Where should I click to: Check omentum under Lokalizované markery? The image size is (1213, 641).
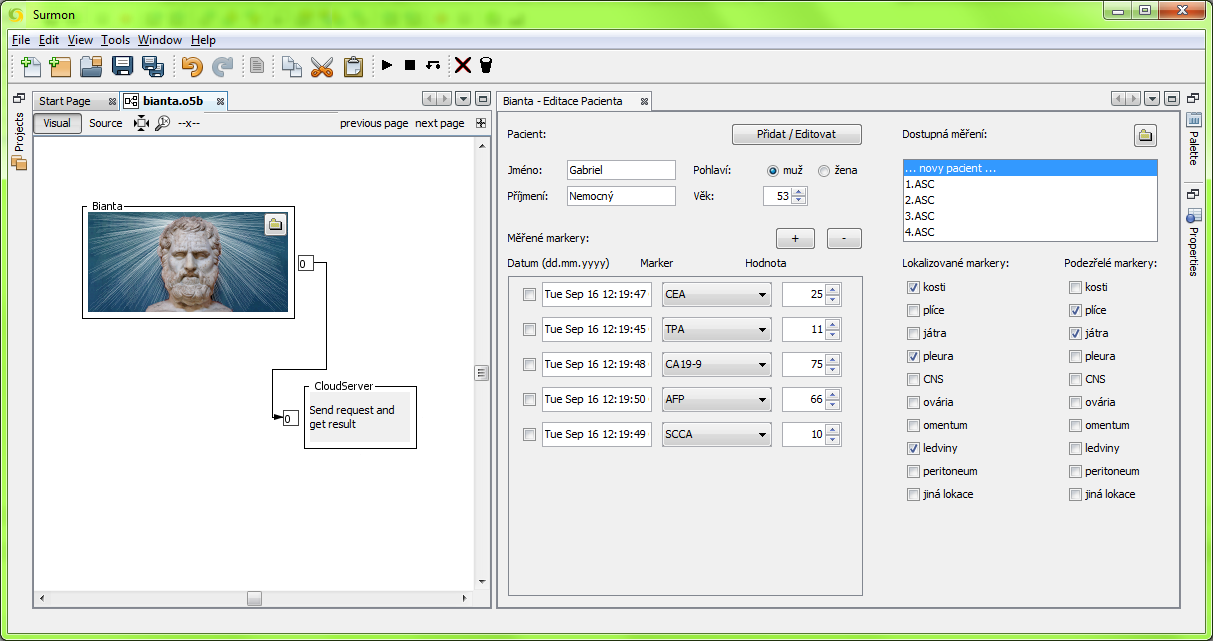click(913, 425)
